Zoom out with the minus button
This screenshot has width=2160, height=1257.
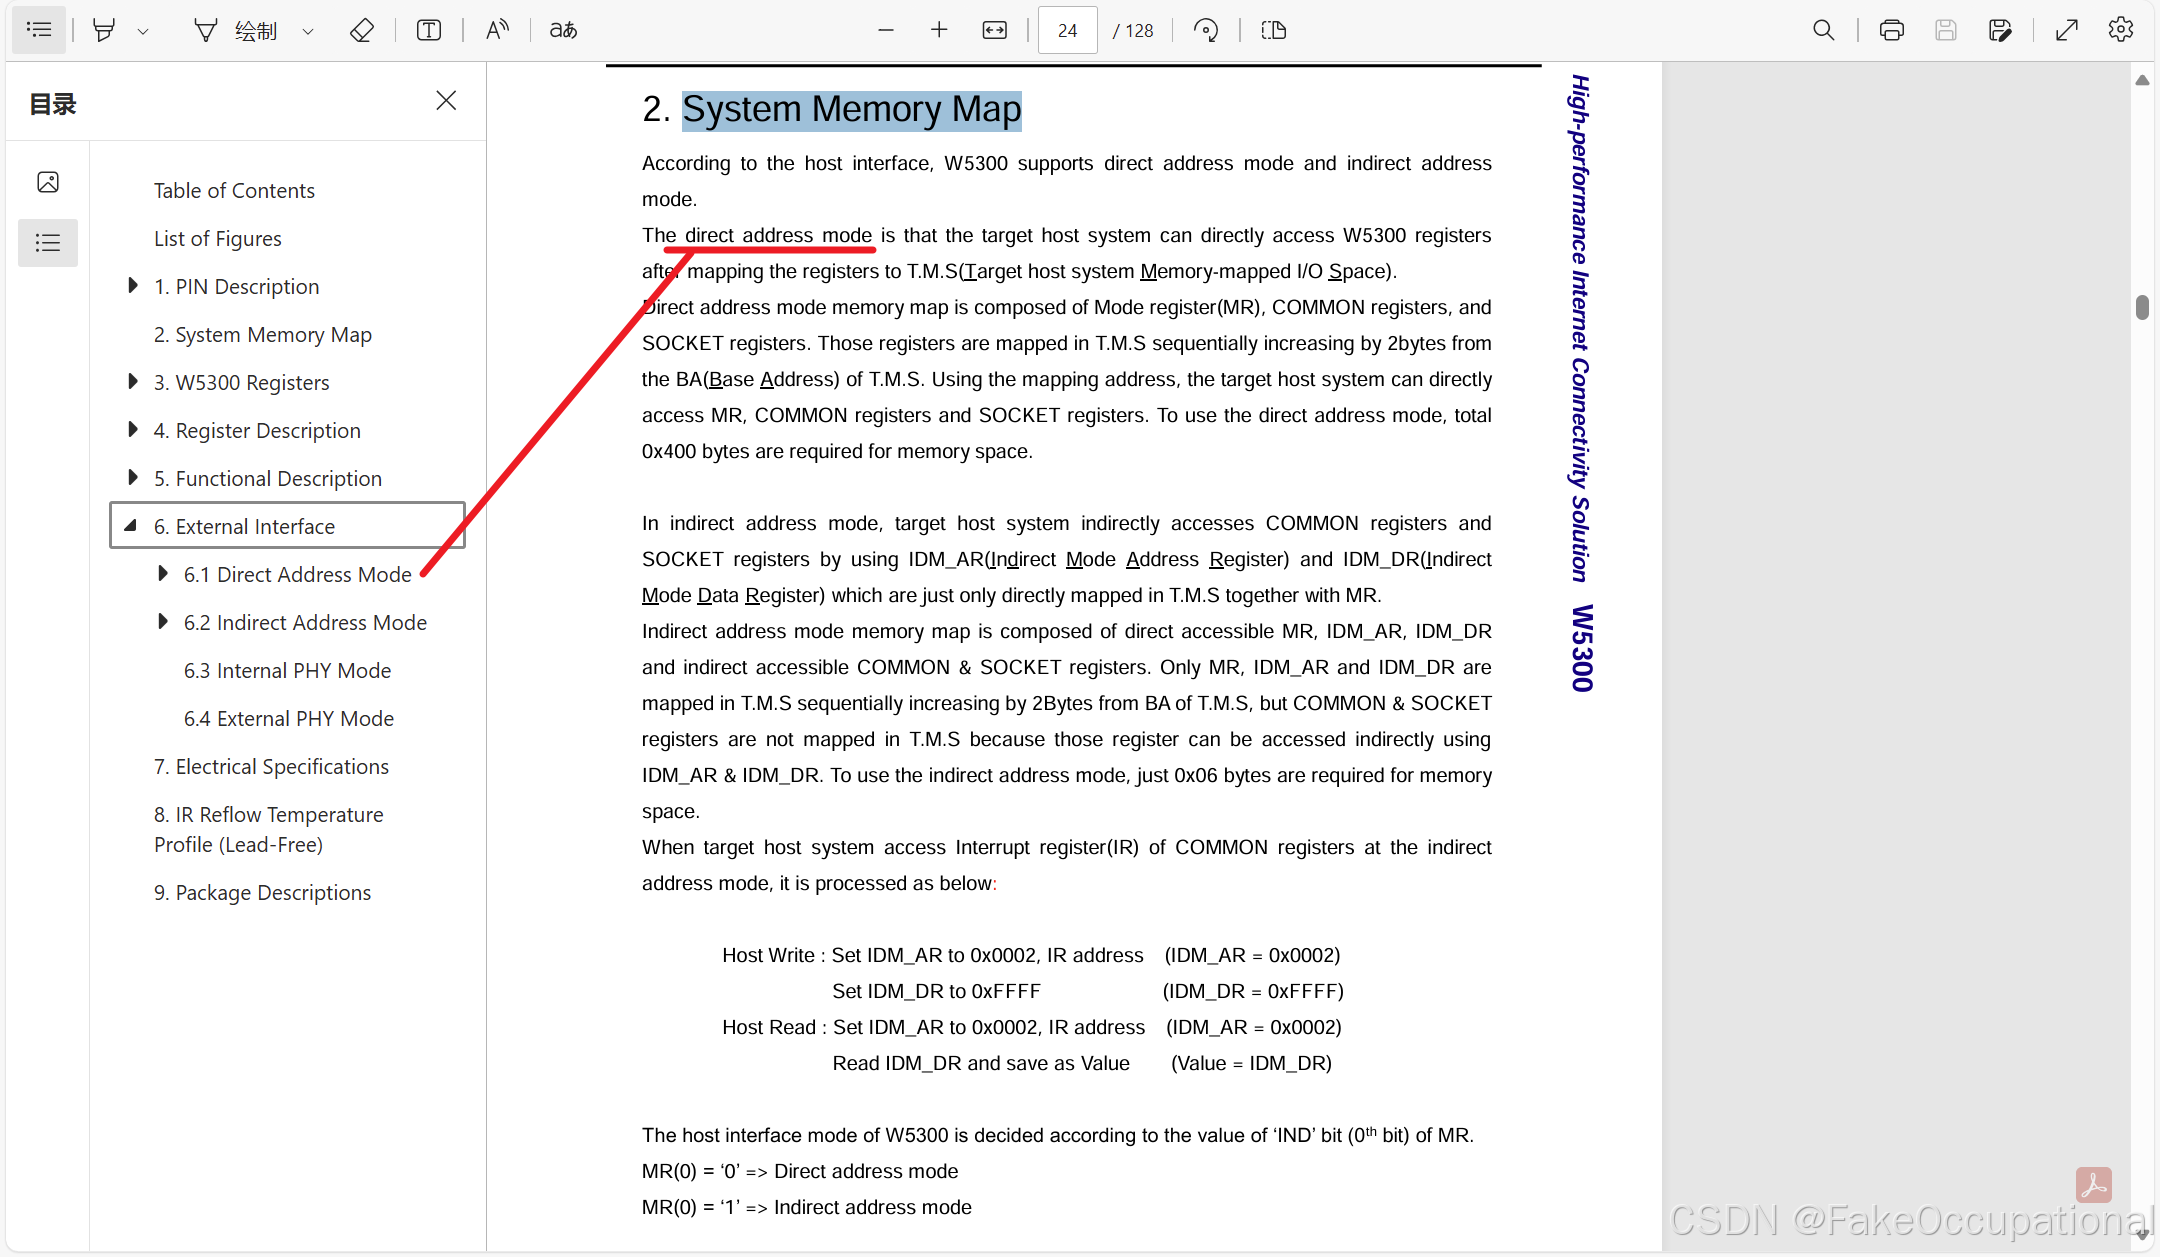[885, 30]
